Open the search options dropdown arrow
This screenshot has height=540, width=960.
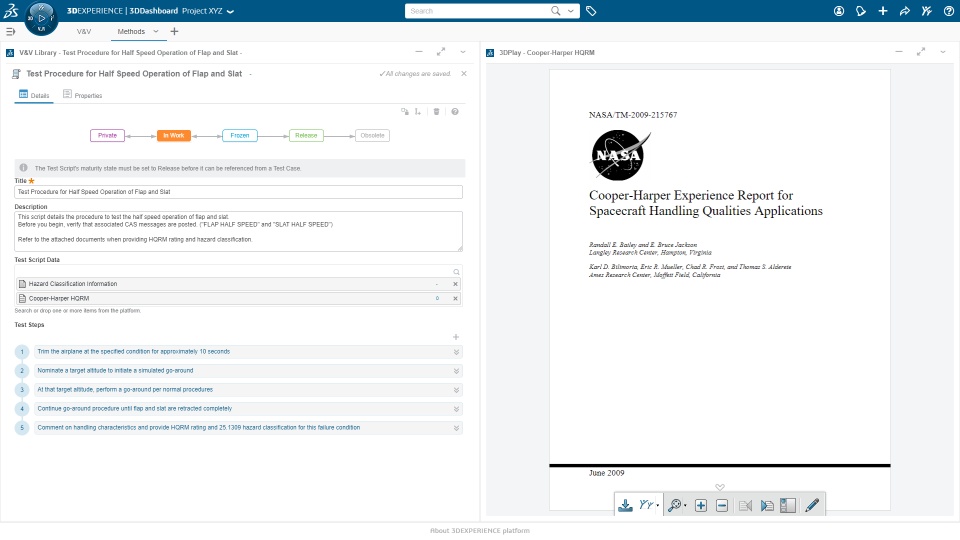point(571,10)
